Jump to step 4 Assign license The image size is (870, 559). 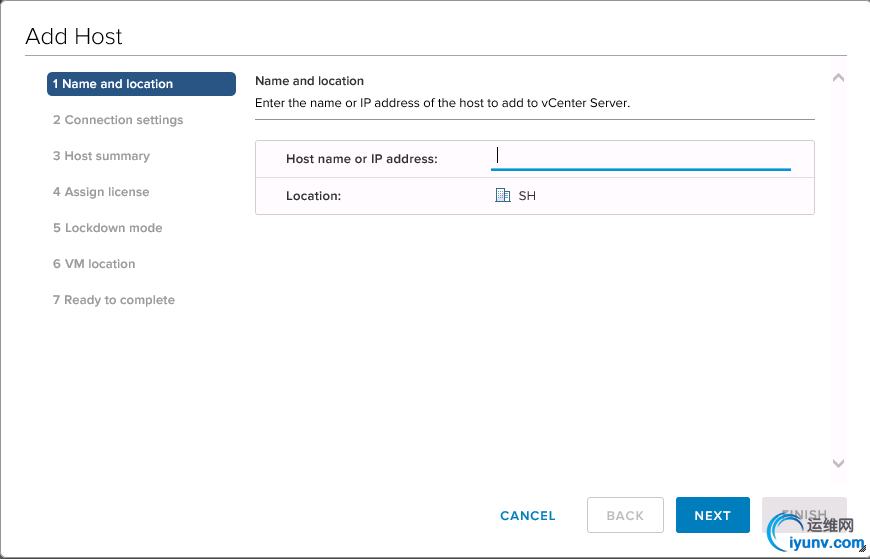tap(101, 192)
